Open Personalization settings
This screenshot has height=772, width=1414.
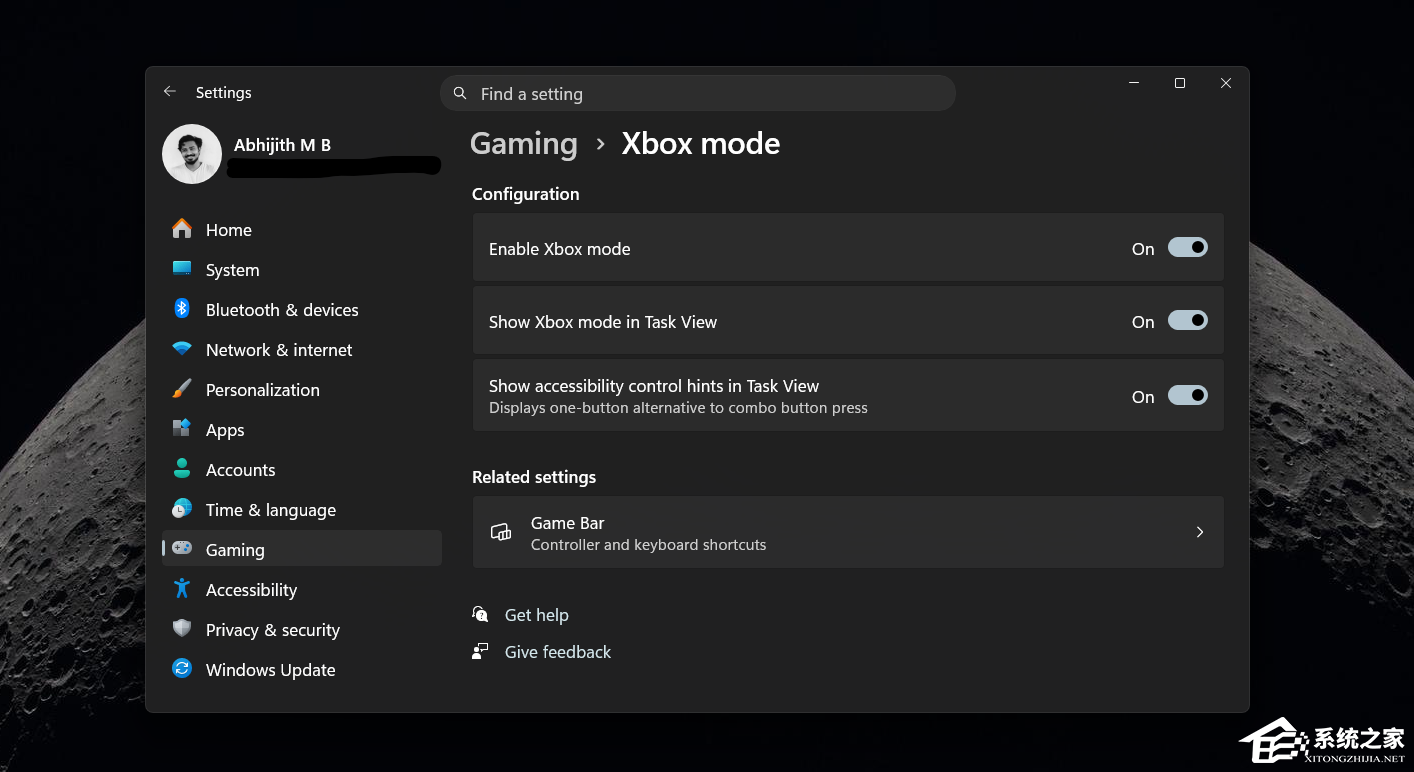pyautogui.click(x=302, y=389)
